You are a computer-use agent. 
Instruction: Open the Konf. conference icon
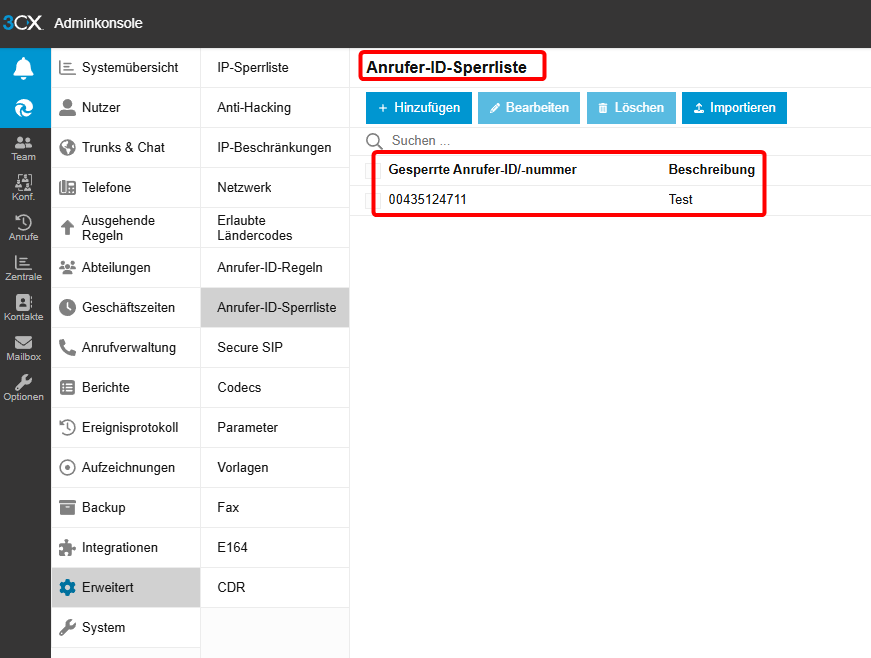24,188
